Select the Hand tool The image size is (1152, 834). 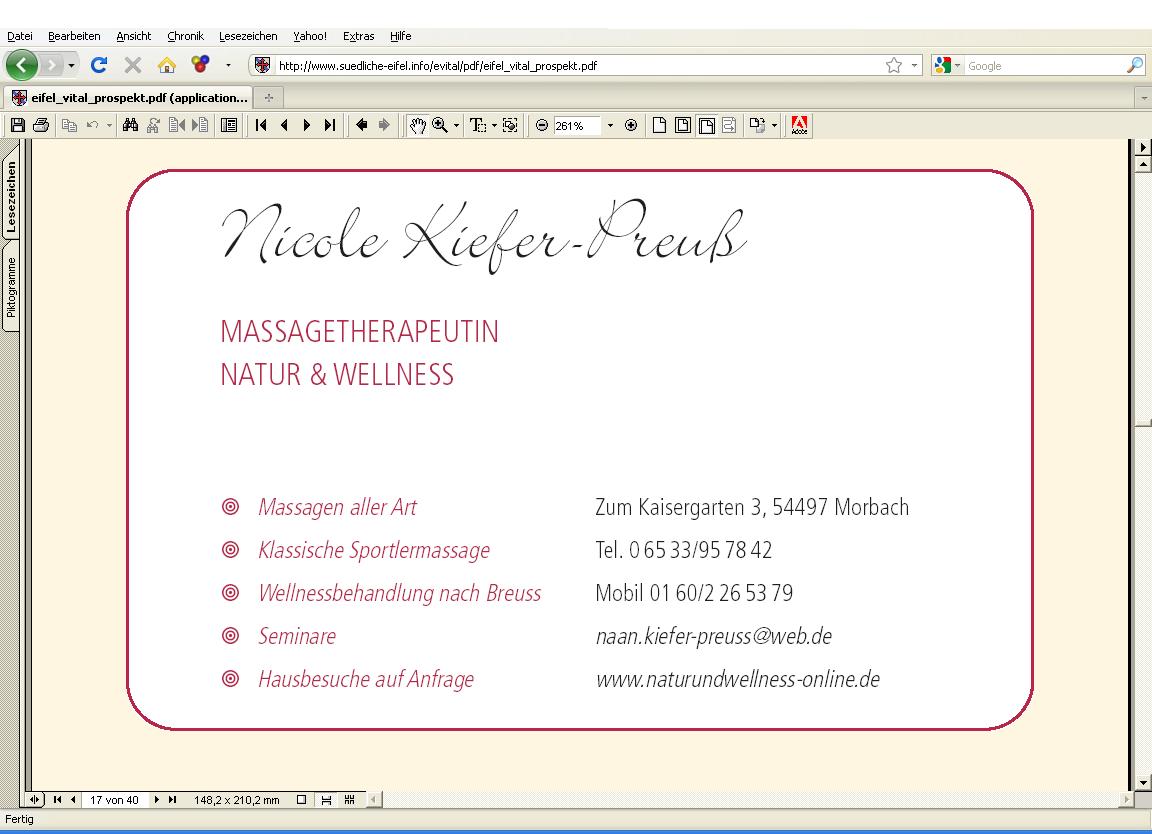click(x=418, y=125)
